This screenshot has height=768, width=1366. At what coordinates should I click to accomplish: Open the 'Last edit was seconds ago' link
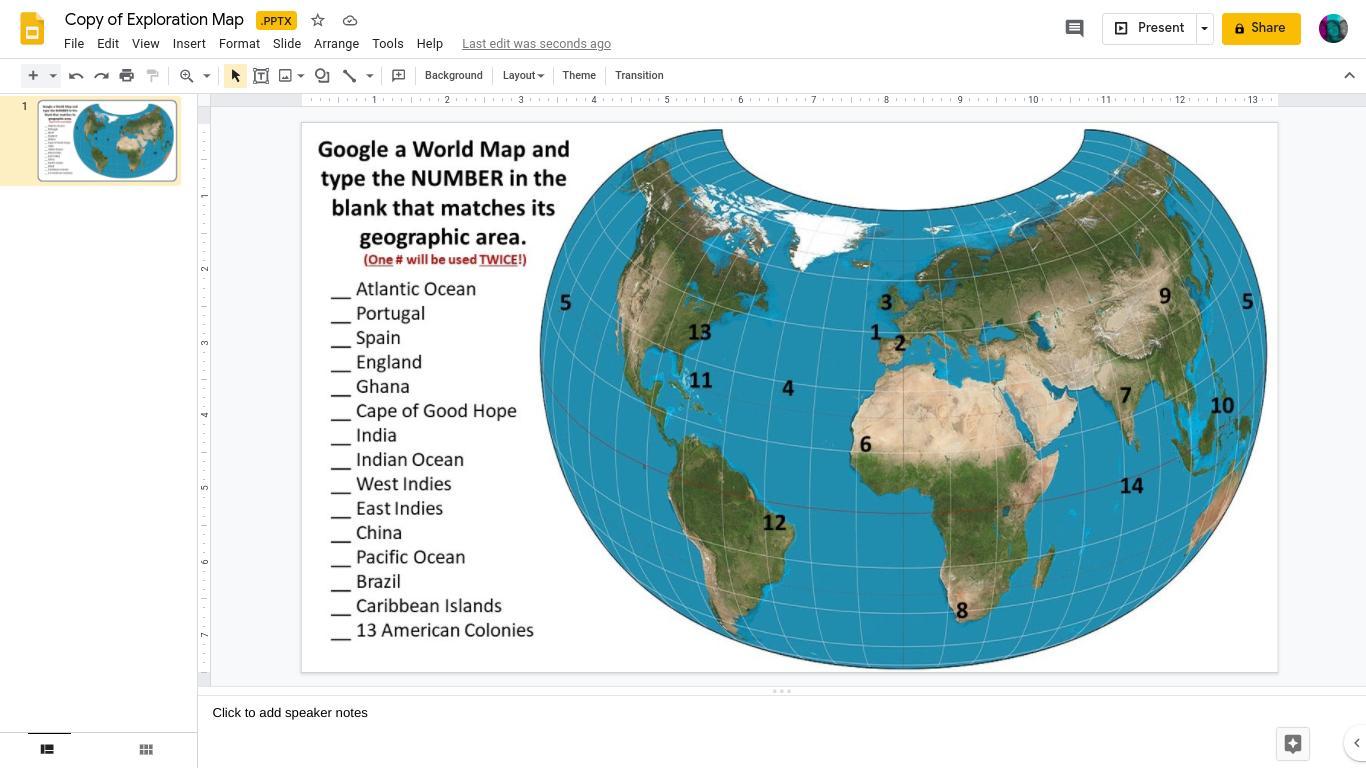536,44
